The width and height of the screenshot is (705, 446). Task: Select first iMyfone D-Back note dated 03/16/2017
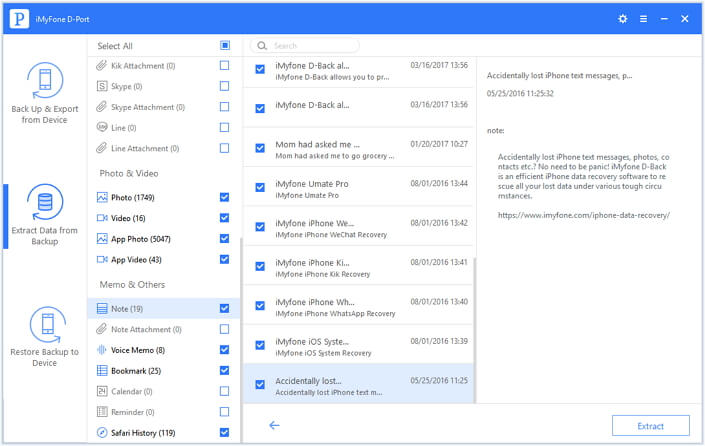click(358, 71)
